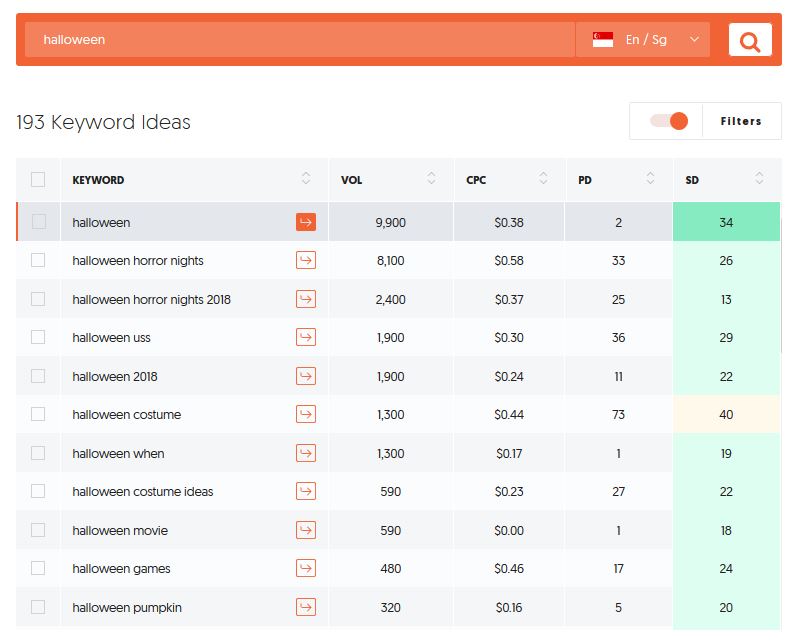Check the halloween 2018 checkbox

pyautogui.click(x=38, y=376)
